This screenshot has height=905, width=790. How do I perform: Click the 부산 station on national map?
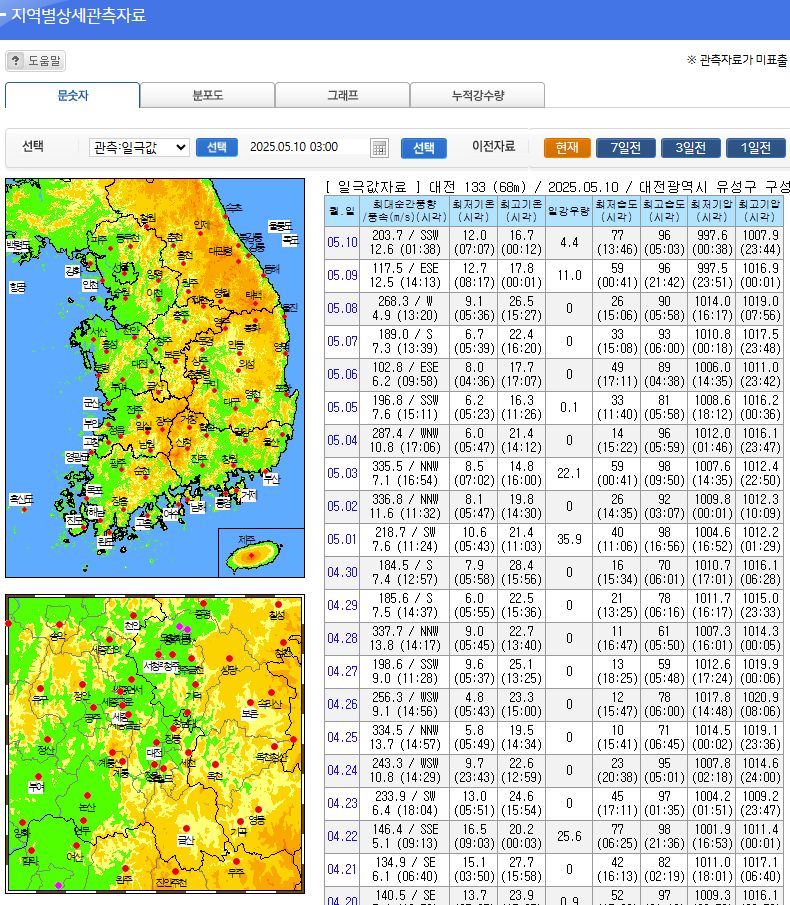(x=271, y=478)
